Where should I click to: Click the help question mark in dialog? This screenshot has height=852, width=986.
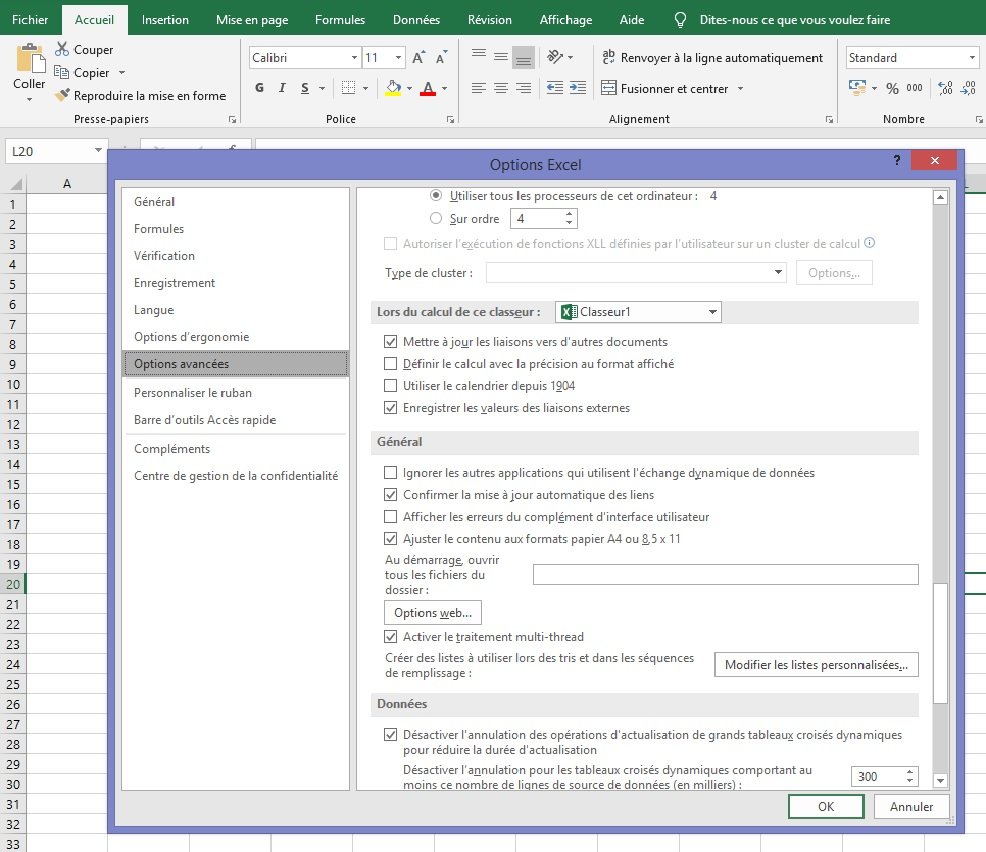(897, 160)
